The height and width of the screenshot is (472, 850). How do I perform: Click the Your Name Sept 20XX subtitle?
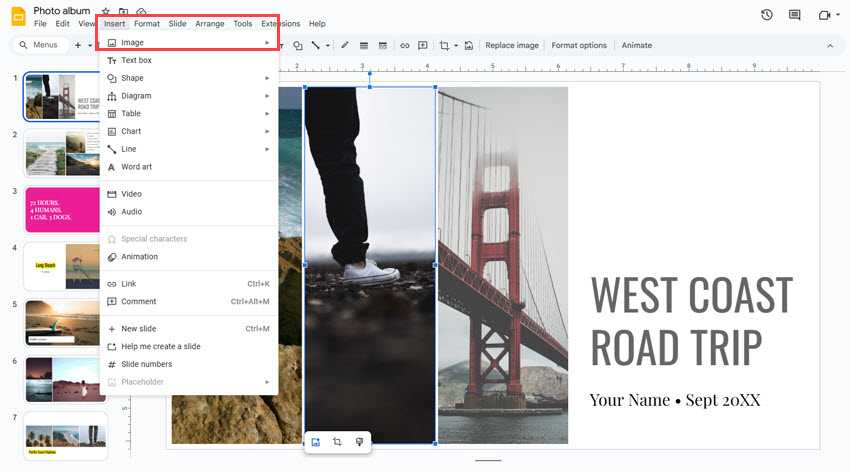coord(675,400)
